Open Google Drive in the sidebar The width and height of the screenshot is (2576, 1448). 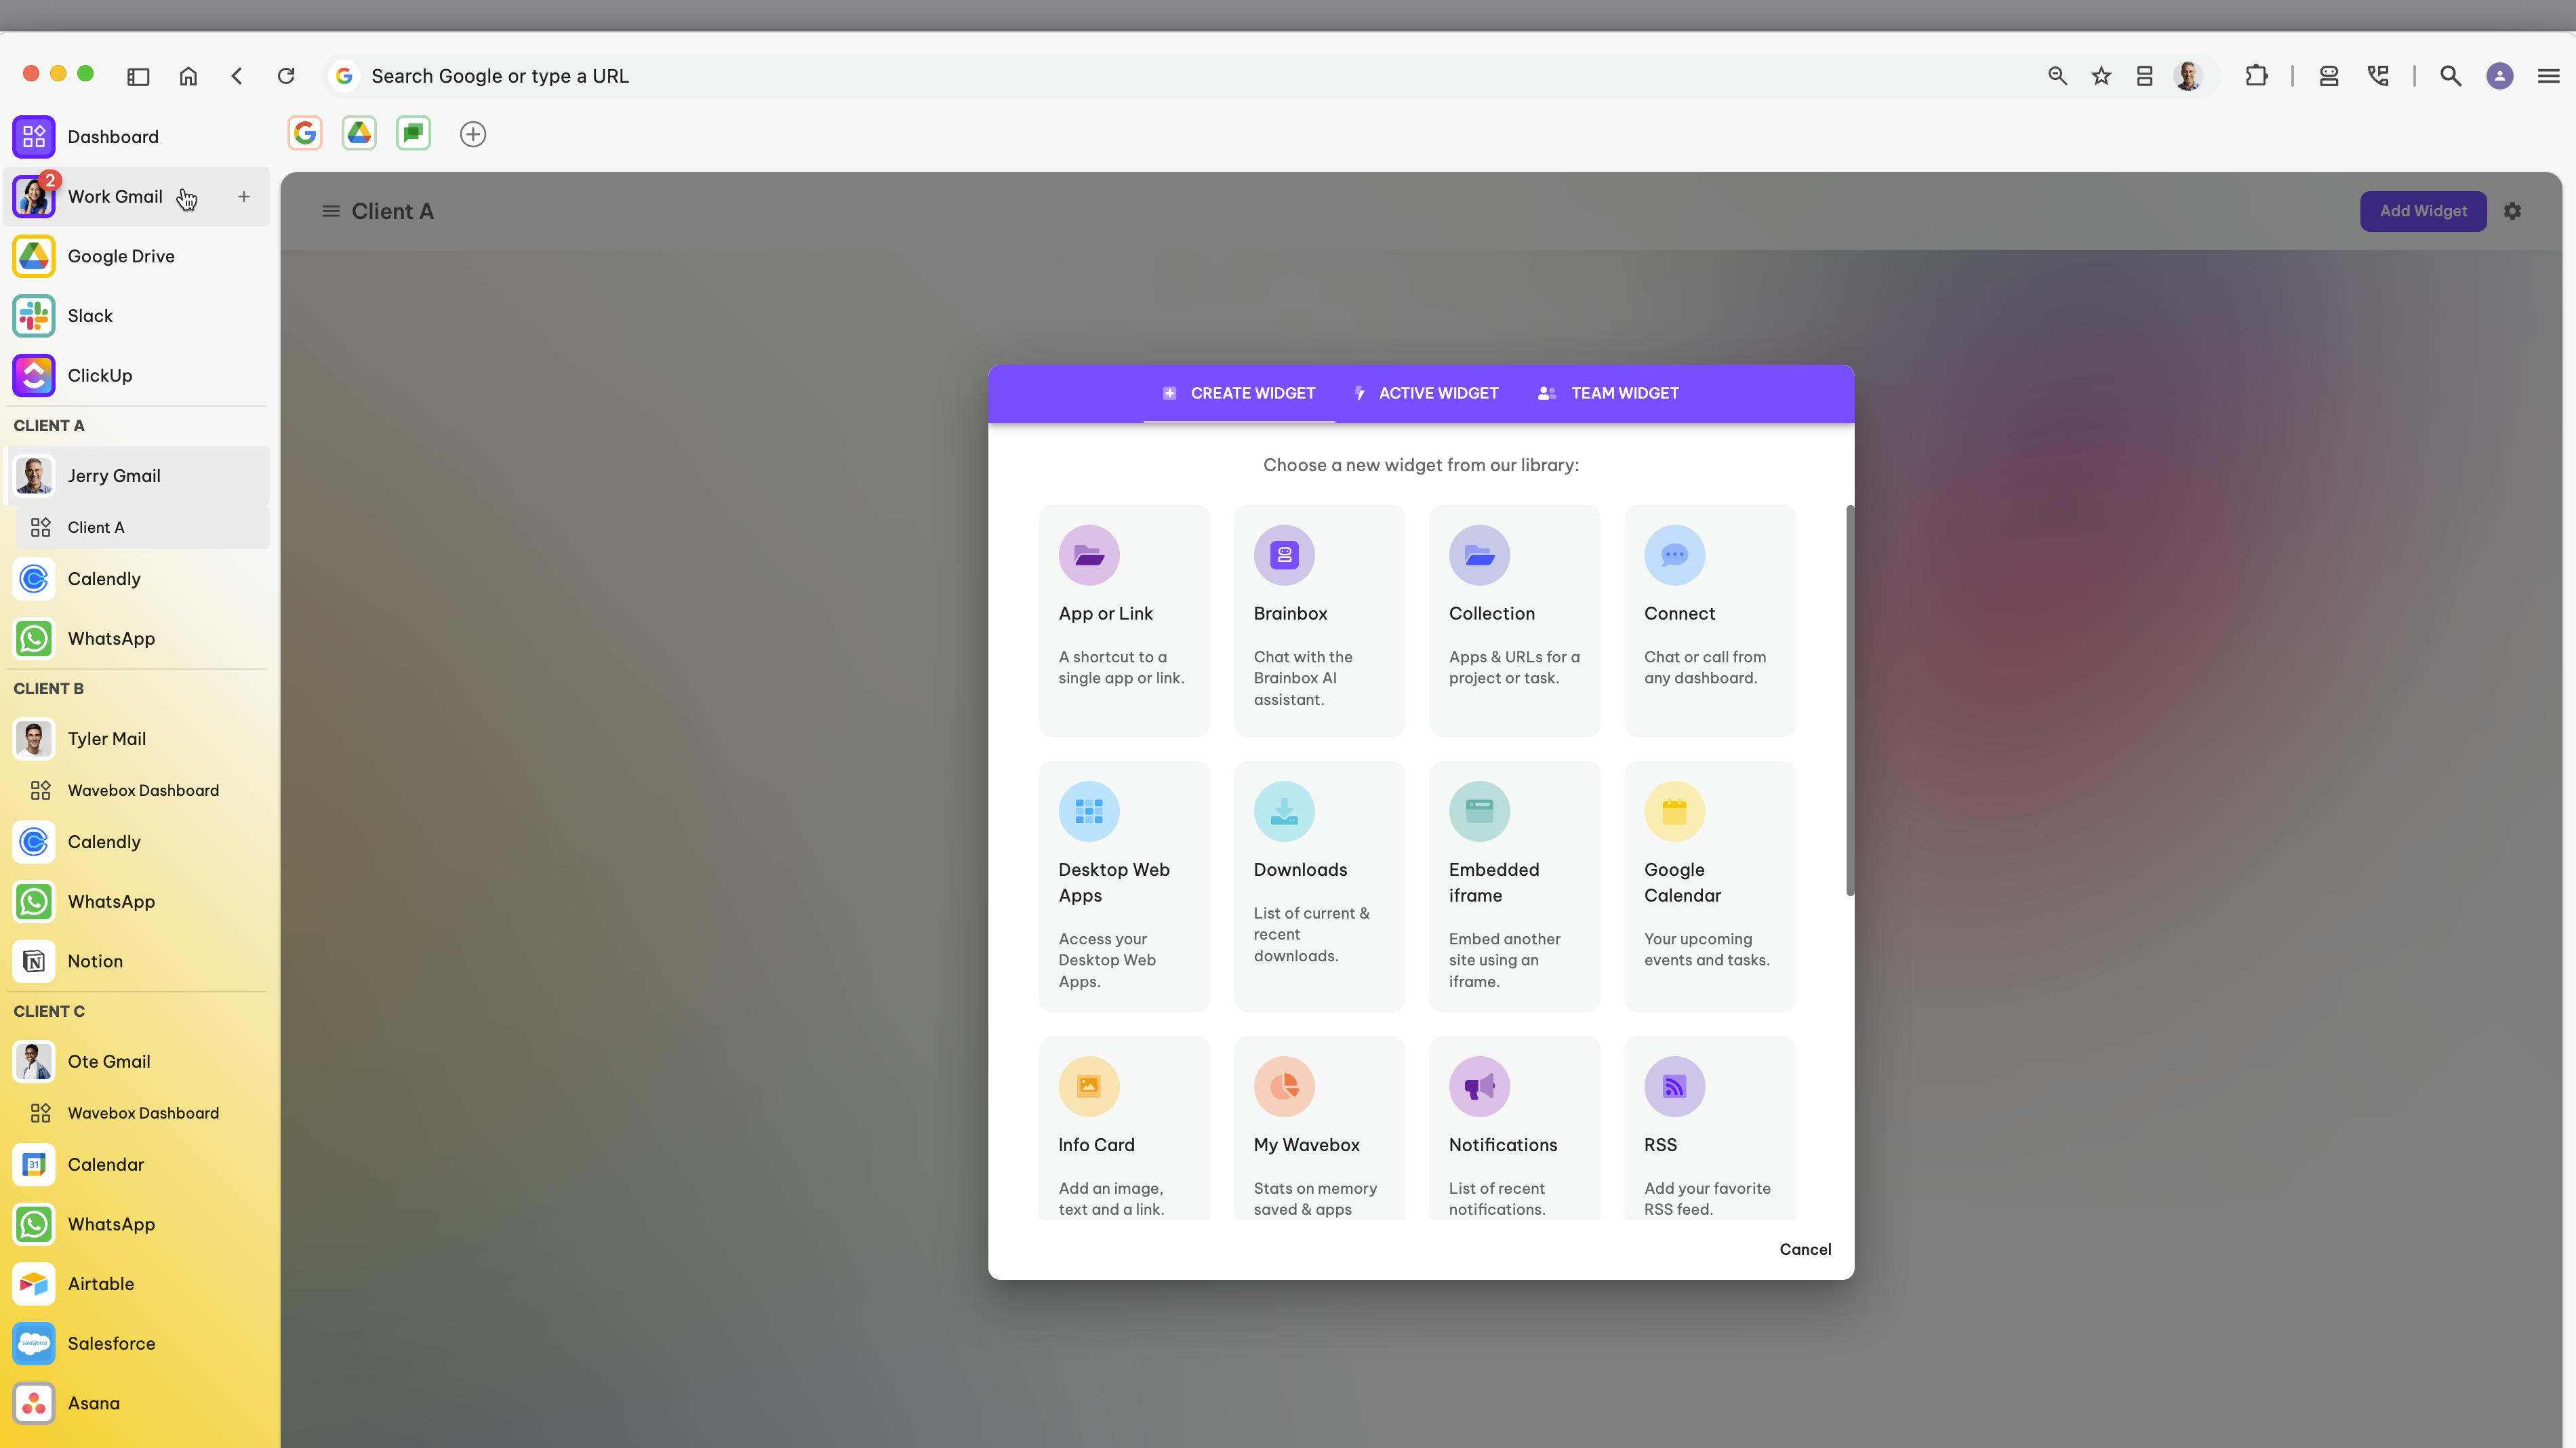click(136, 256)
